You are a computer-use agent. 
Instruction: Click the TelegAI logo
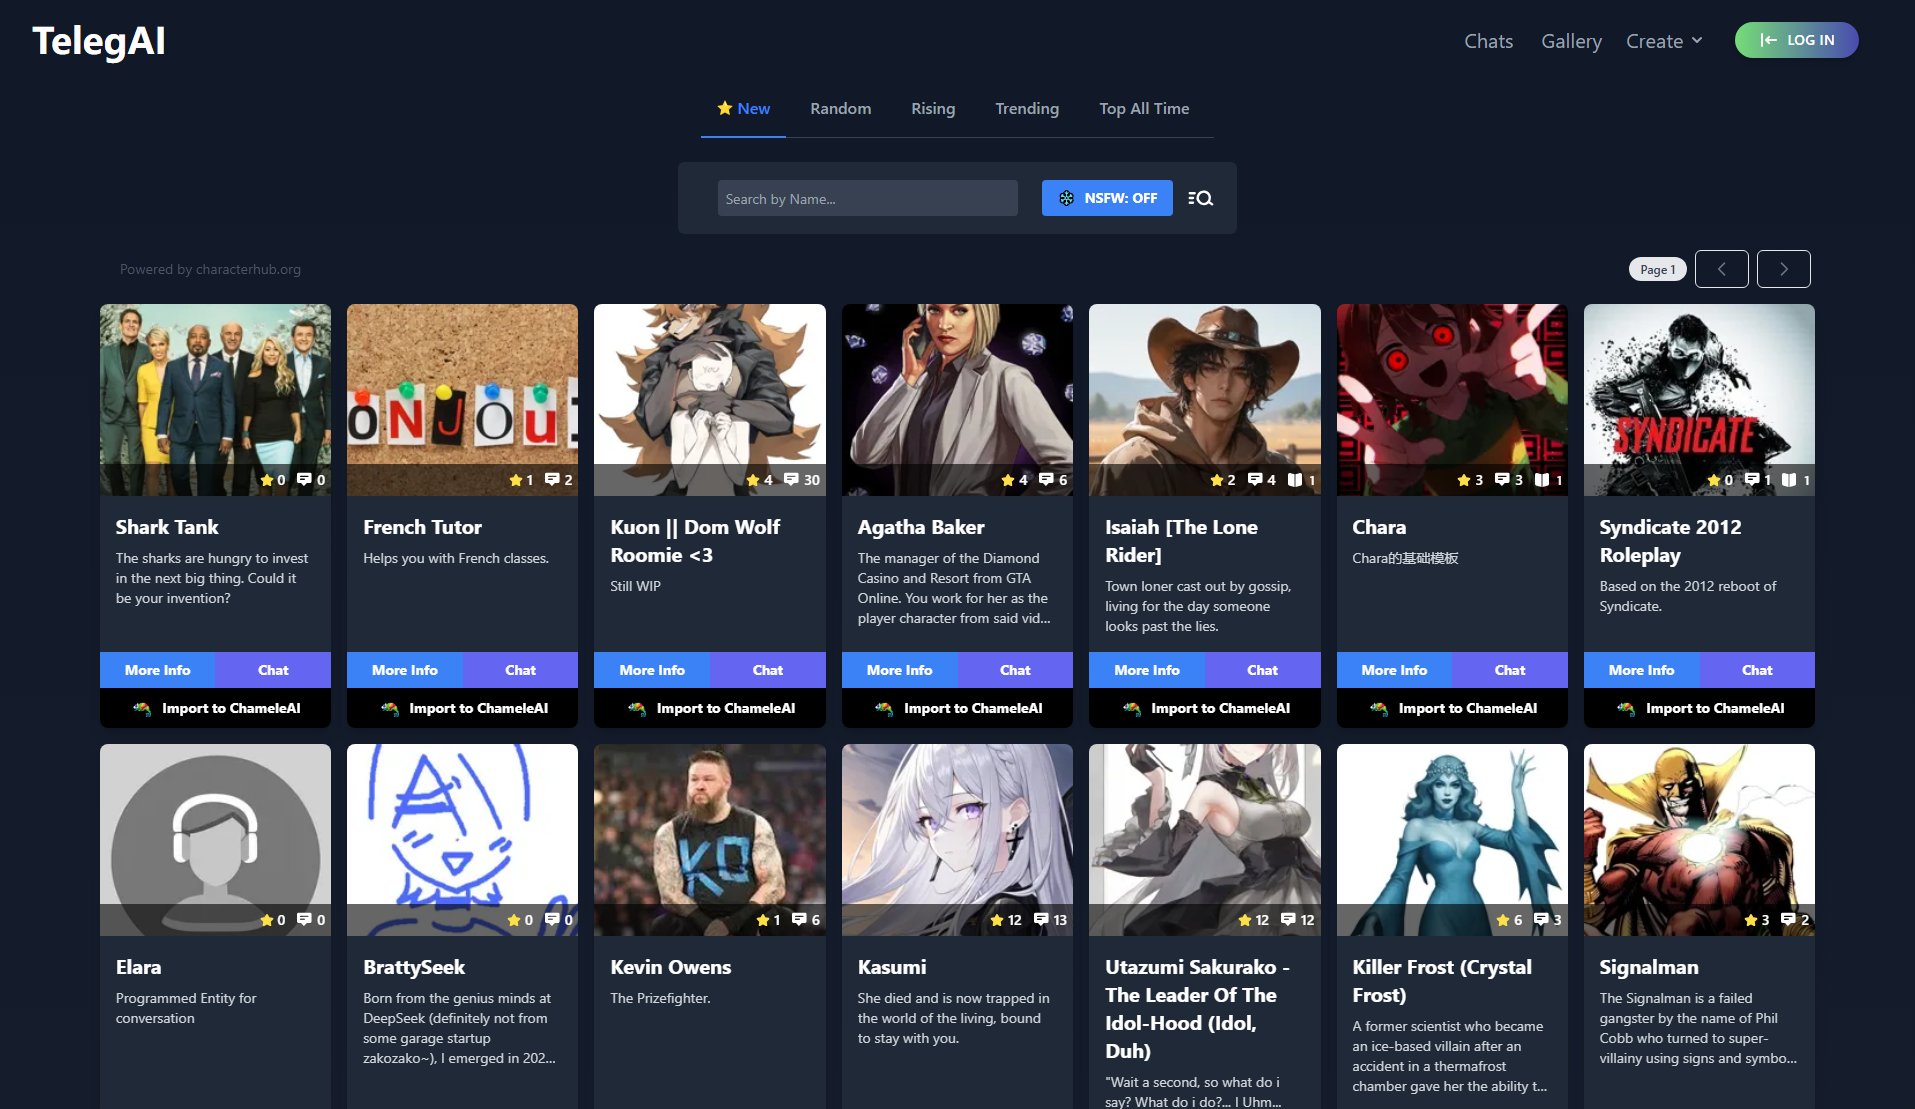(x=99, y=41)
